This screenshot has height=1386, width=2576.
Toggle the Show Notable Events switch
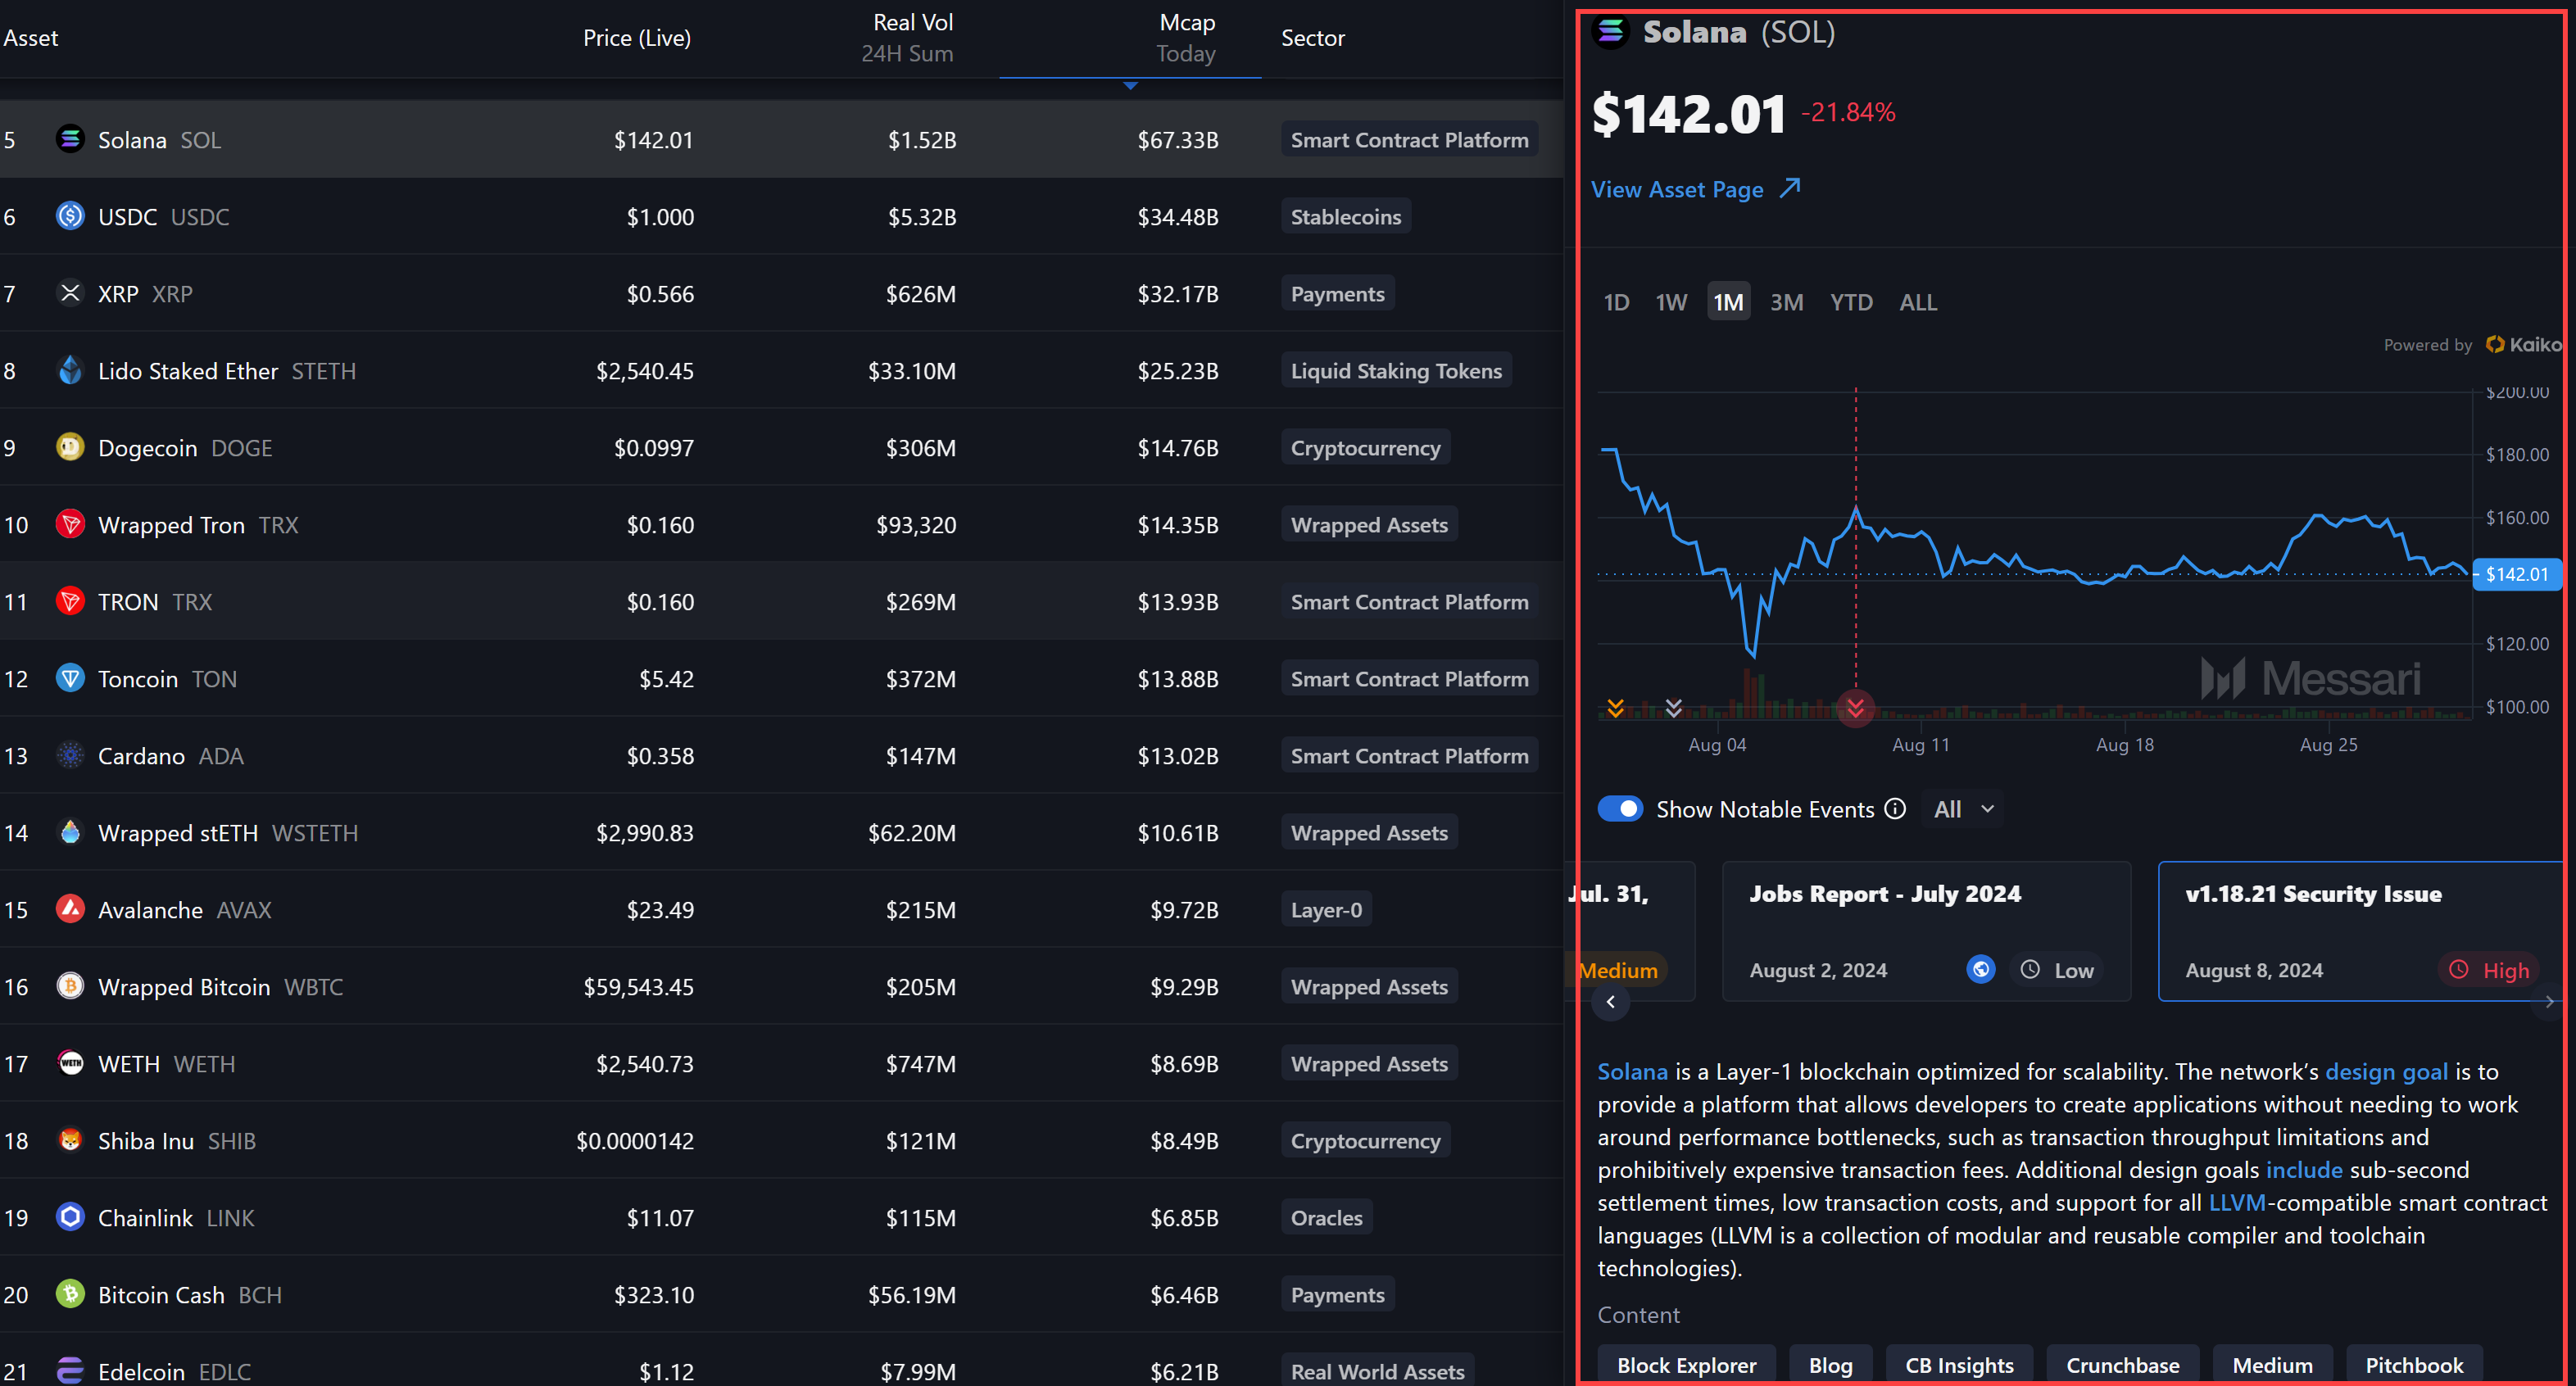coord(1620,808)
